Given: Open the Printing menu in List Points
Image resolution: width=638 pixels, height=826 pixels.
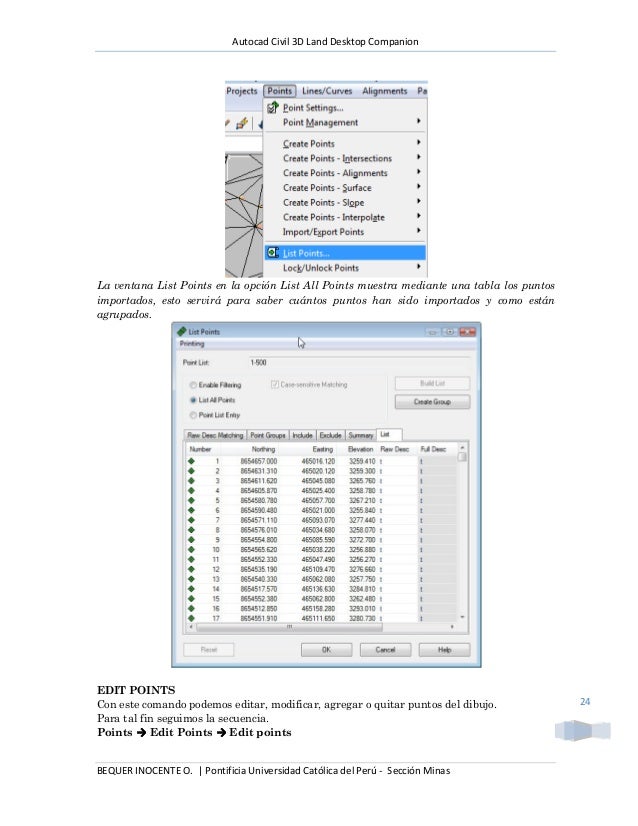Looking at the screenshot, I should tap(192, 343).
